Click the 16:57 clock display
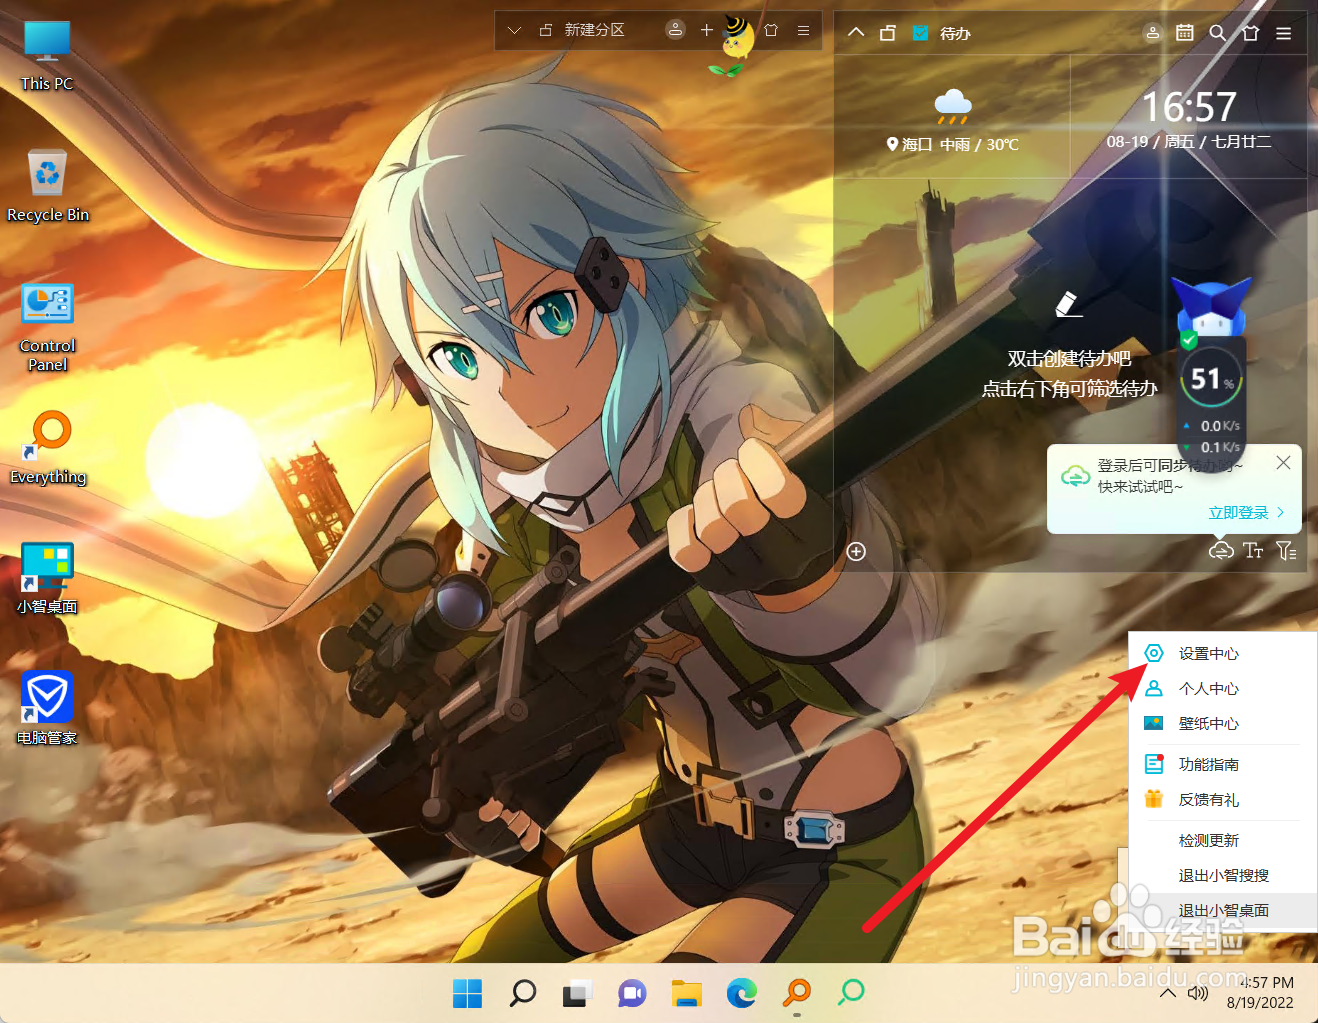 (1189, 107)
